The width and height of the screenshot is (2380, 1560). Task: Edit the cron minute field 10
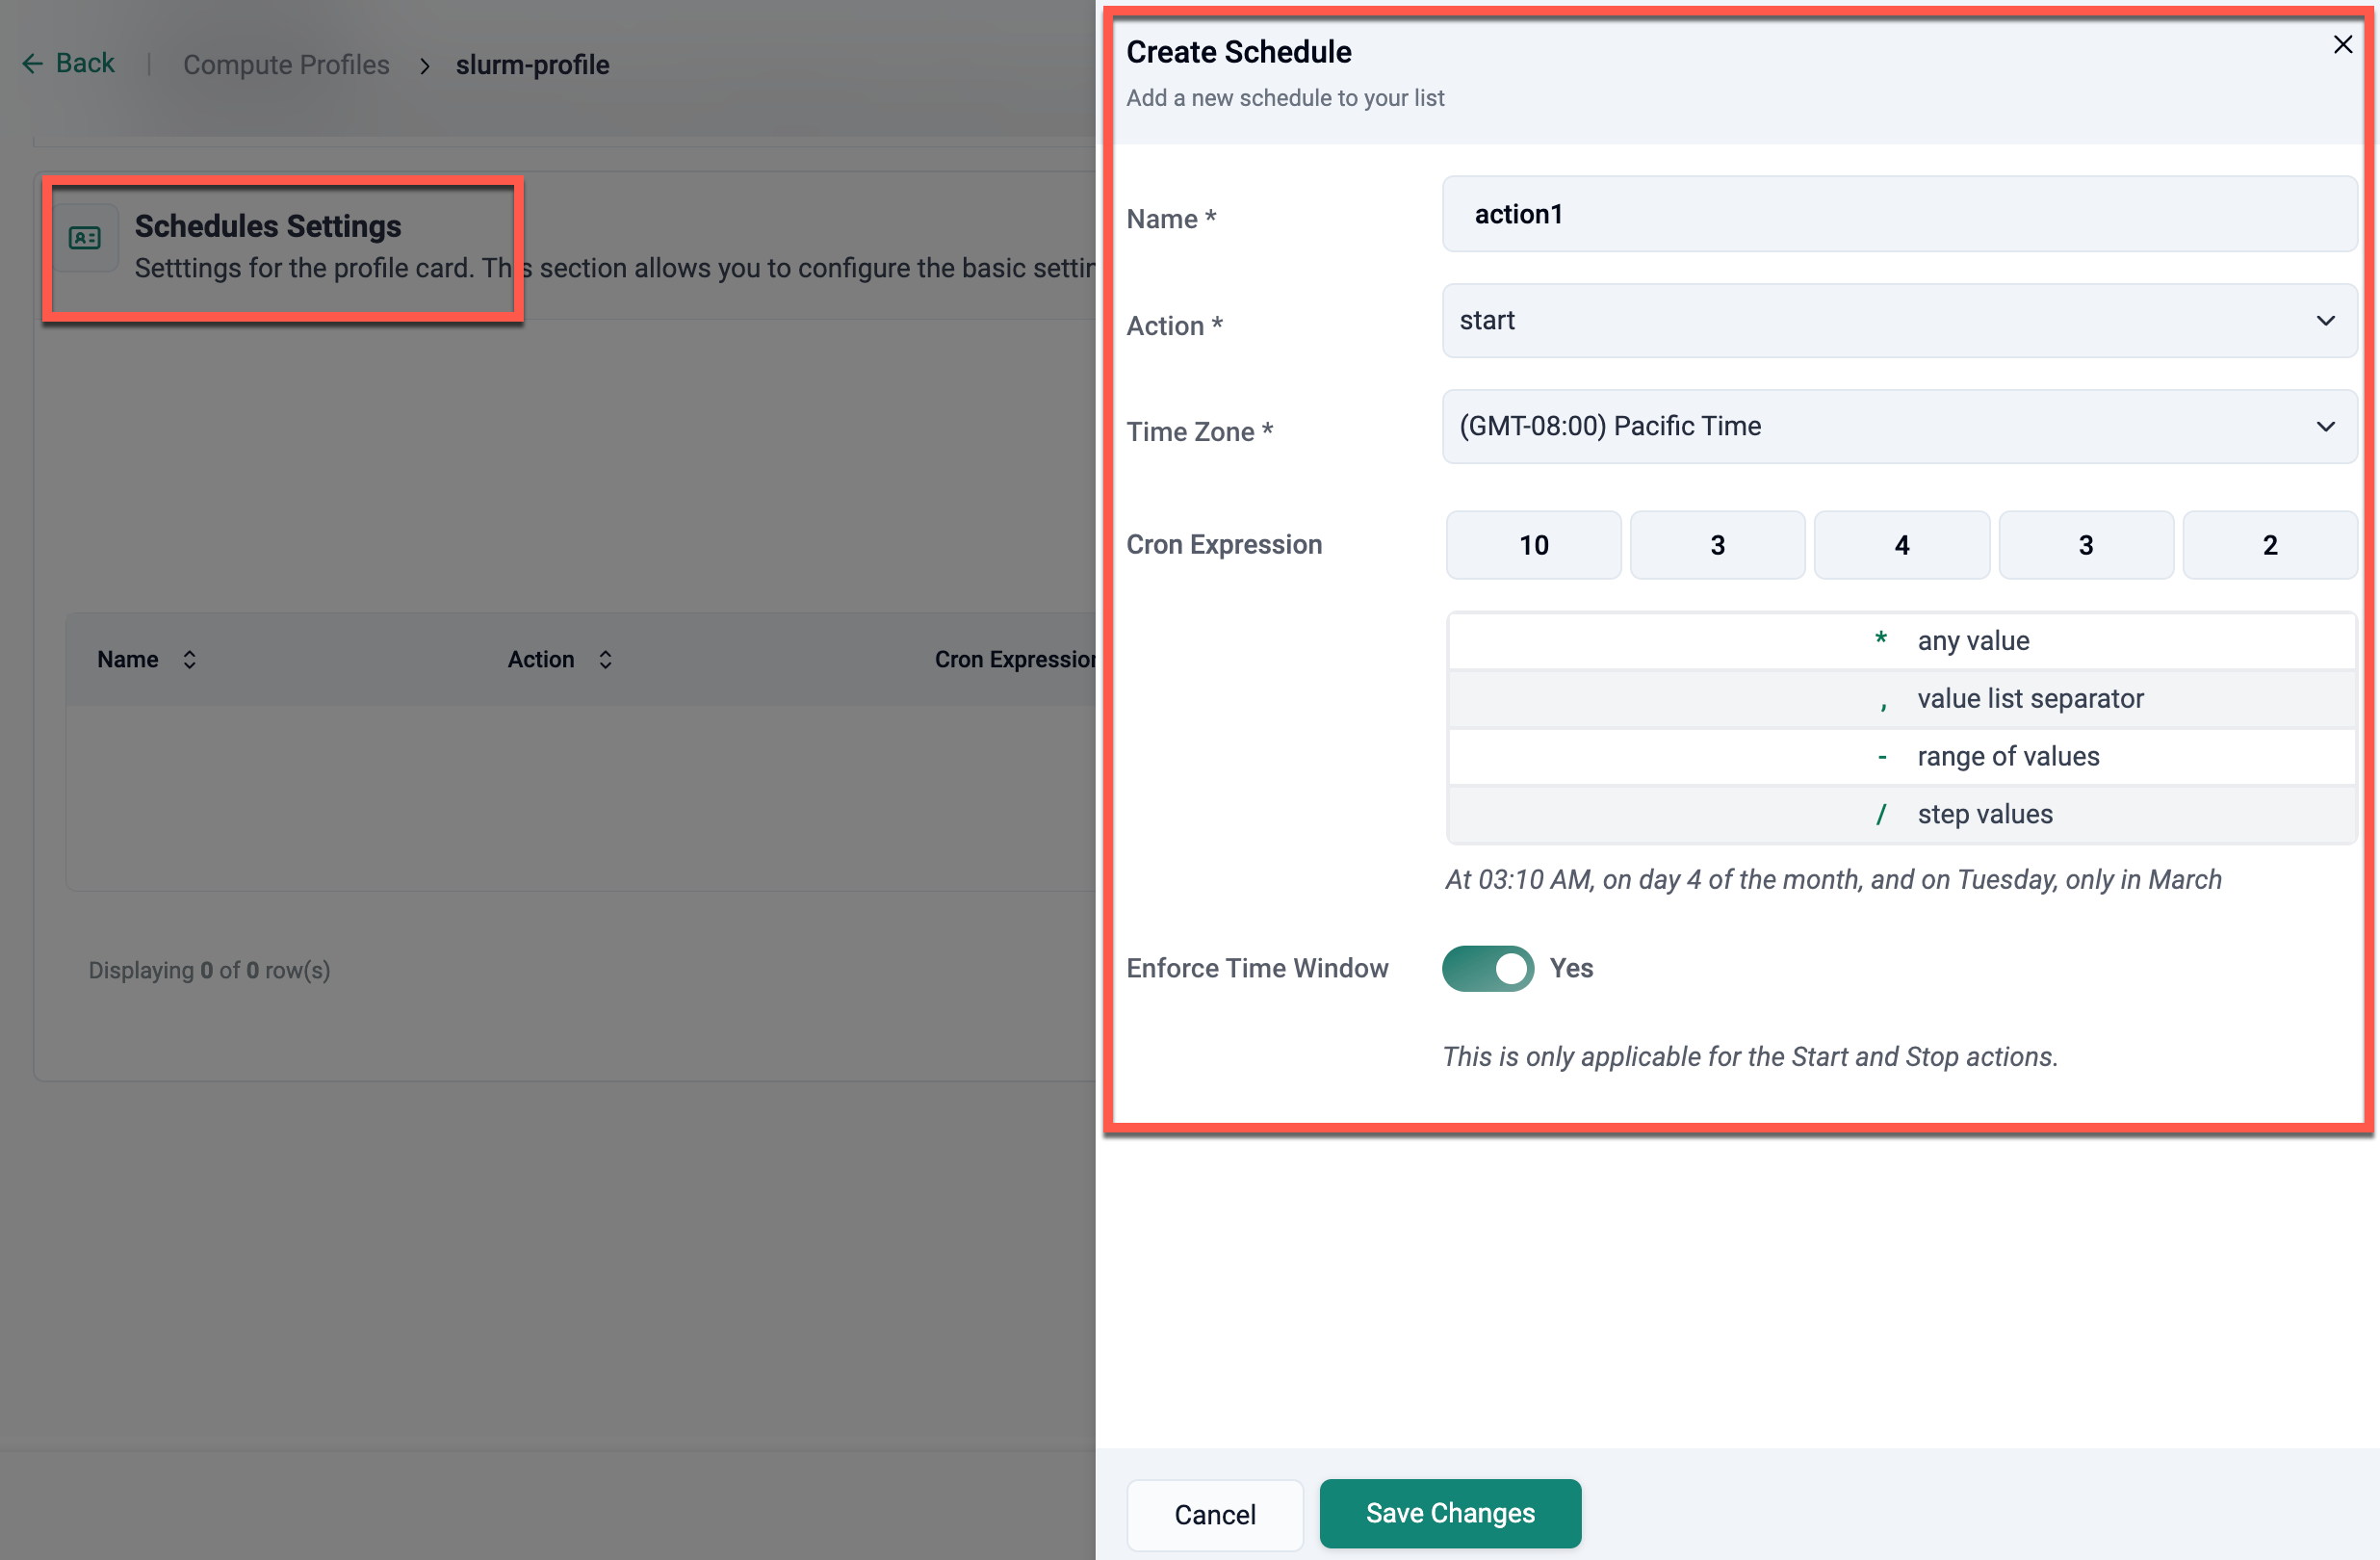tap(1533, 545)
